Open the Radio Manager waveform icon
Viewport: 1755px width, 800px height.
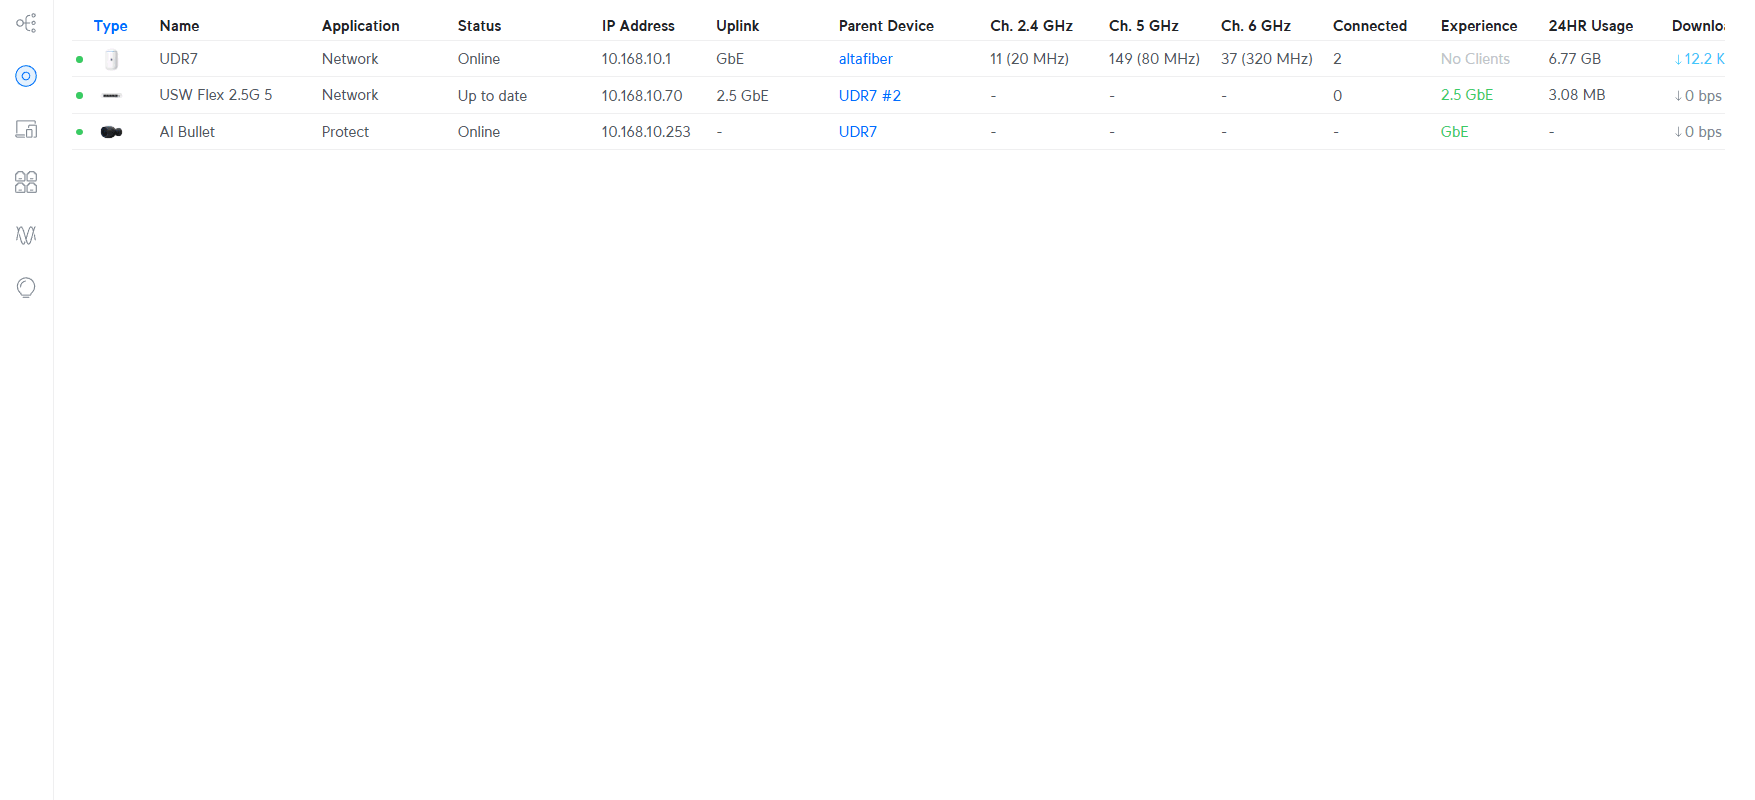(26, 235)
